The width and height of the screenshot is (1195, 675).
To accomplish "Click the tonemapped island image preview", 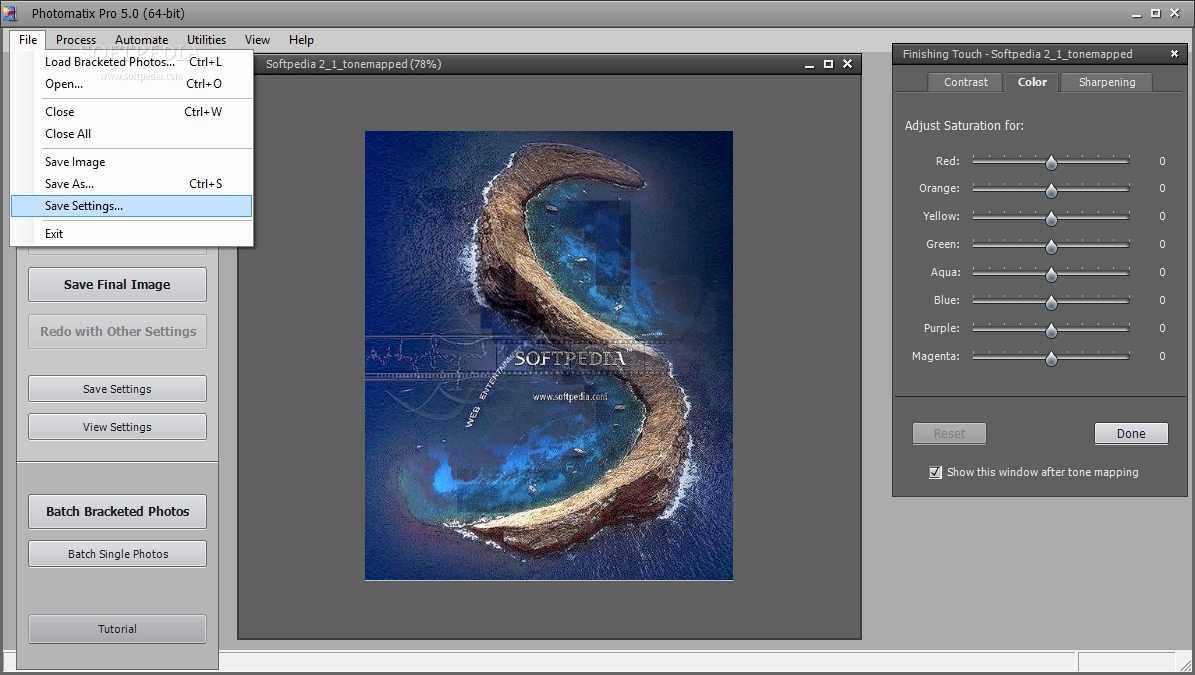I will pyautogui.click(x=549, y=356).
